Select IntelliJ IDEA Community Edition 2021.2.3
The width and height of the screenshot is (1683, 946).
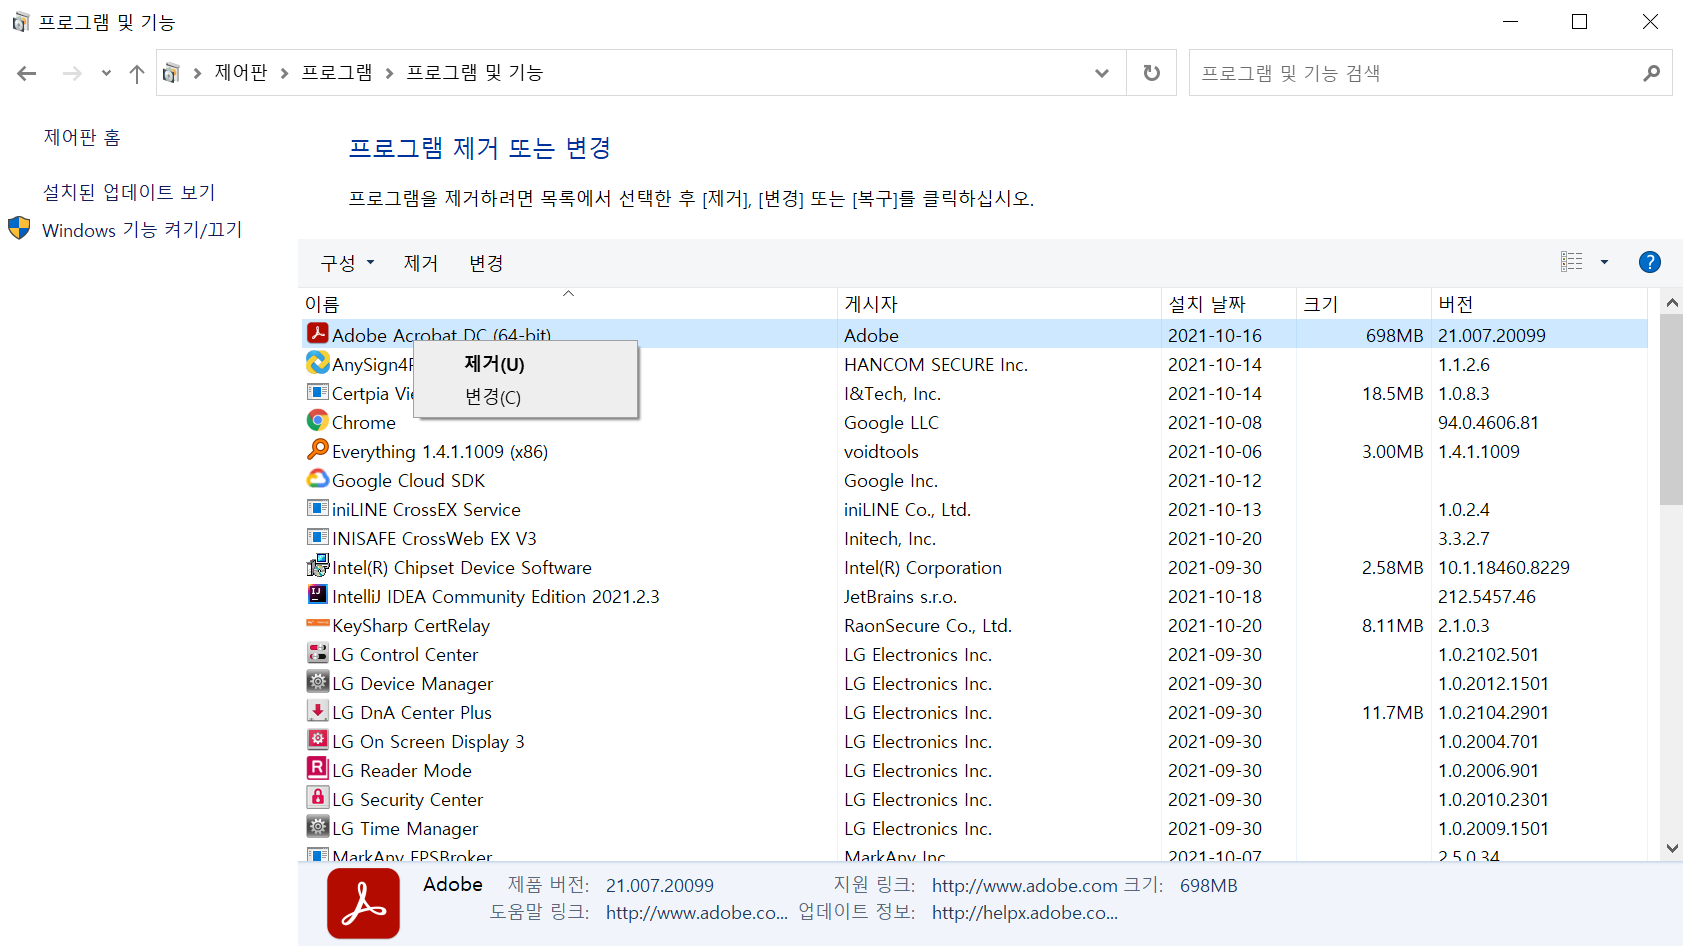pyautogui.click(x=495, y=597)
